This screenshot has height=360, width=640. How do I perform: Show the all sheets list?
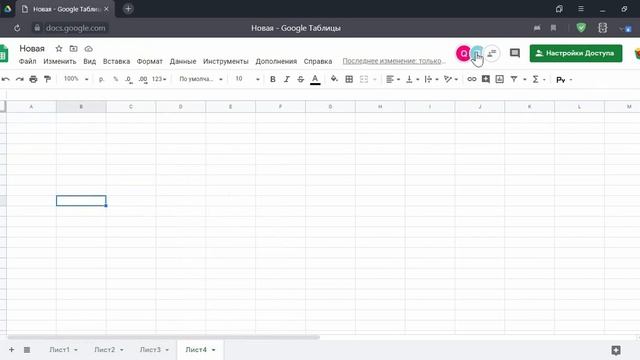click(x=27, y=350)
